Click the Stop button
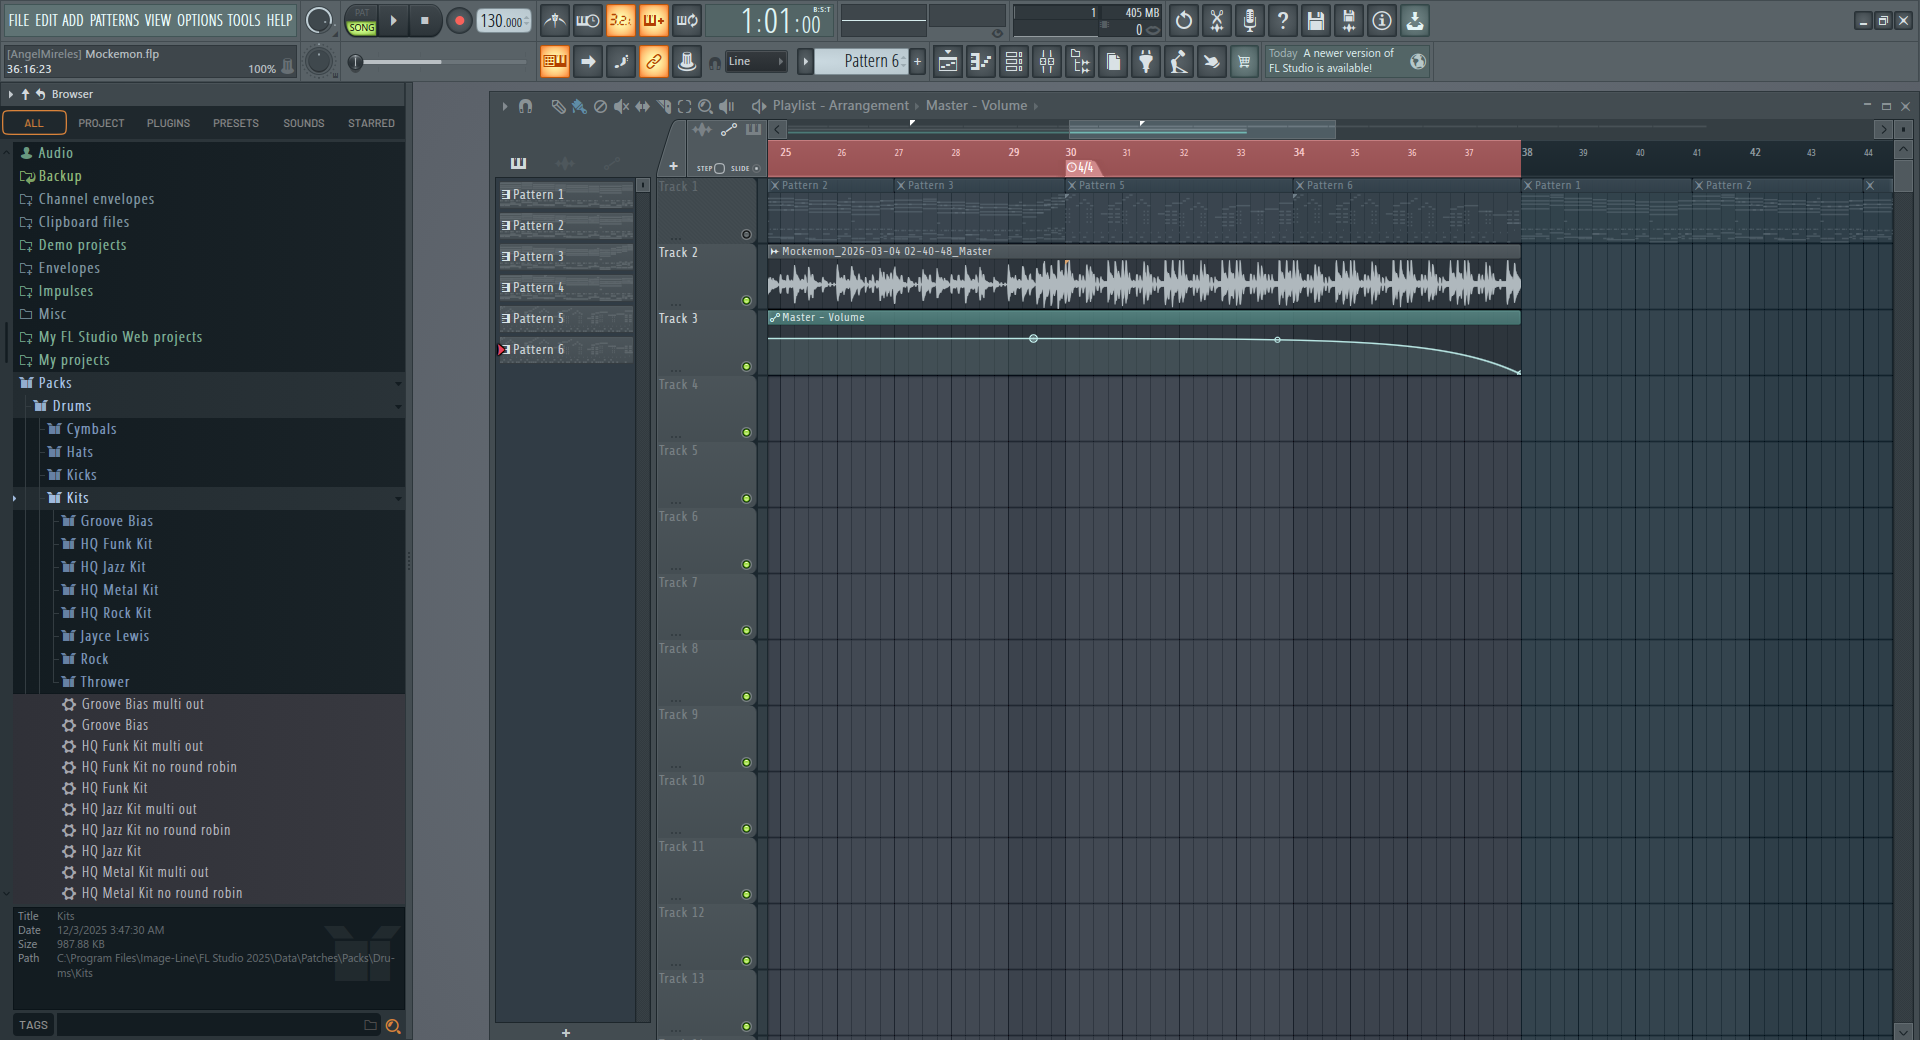 click(x=425, y=20)
